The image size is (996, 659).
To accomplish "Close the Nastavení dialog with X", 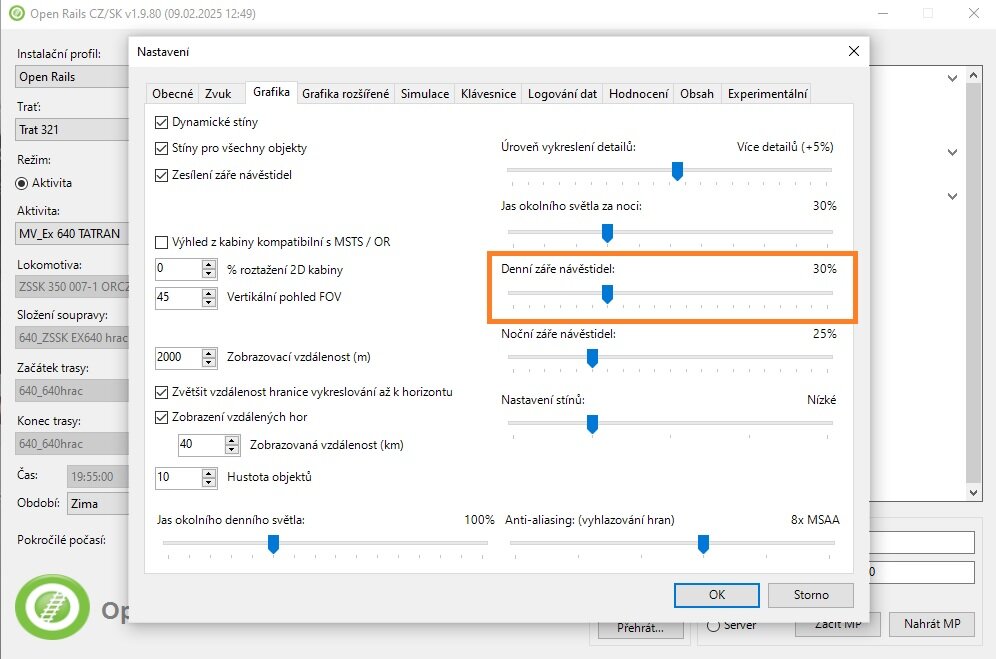I will point(853,51).
